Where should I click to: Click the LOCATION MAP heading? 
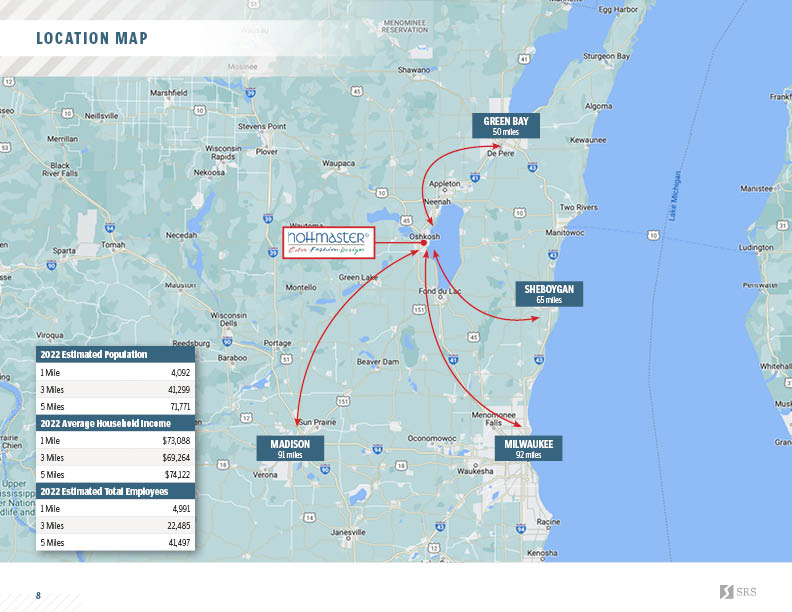point(92,38)
